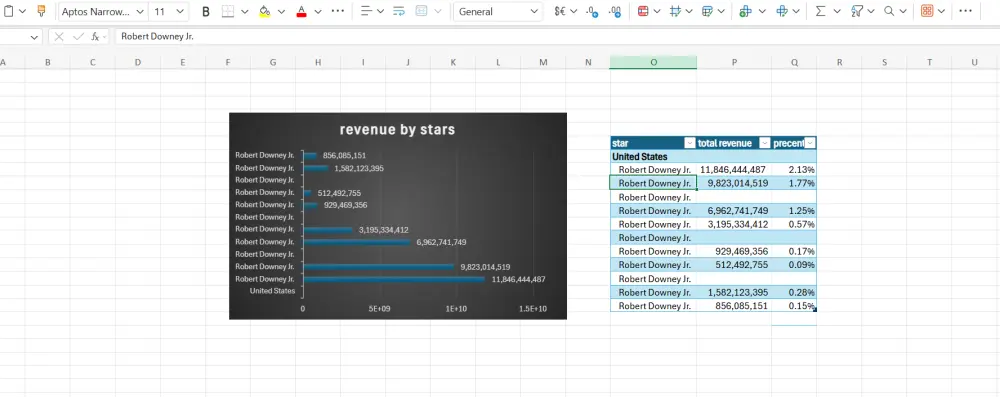Click the AutoSum sigma icon
This screenshot has height=397, width=1000.
coord(821,11)
